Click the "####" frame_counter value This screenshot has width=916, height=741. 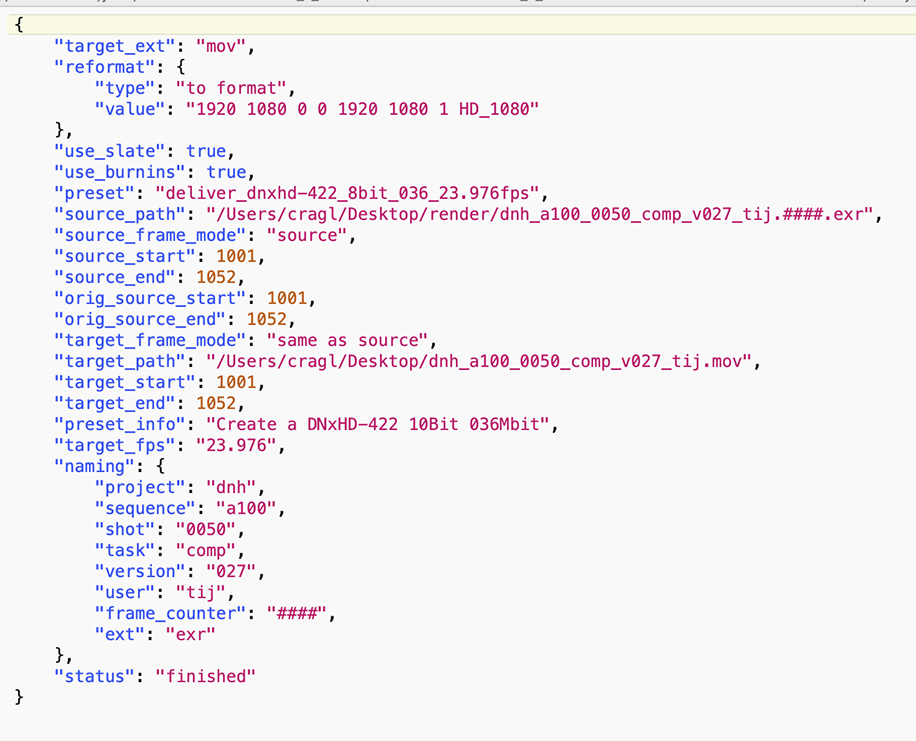tap(296, 613)
